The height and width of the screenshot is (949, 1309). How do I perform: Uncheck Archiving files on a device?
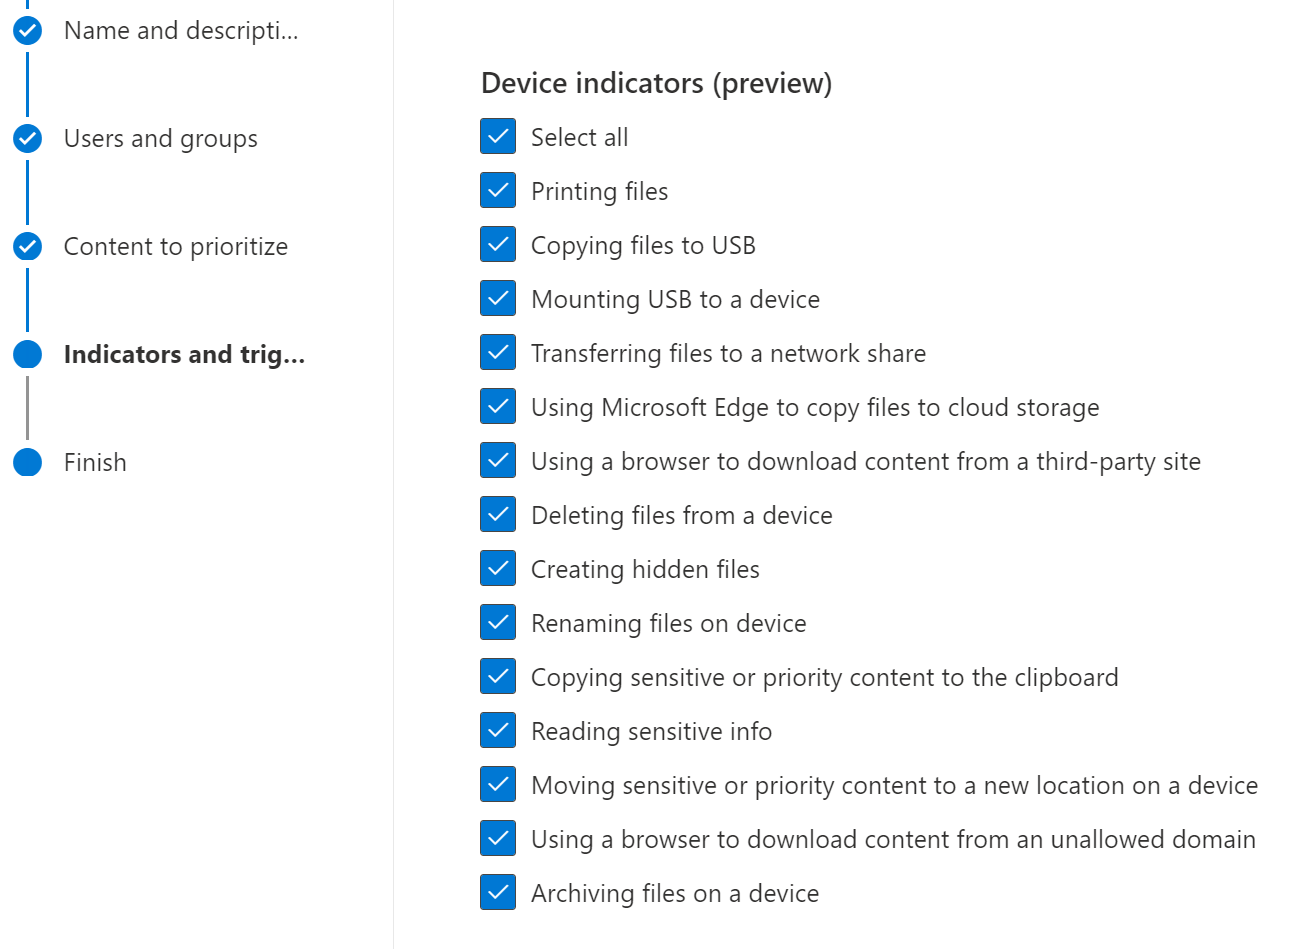[x=498, y=893]
